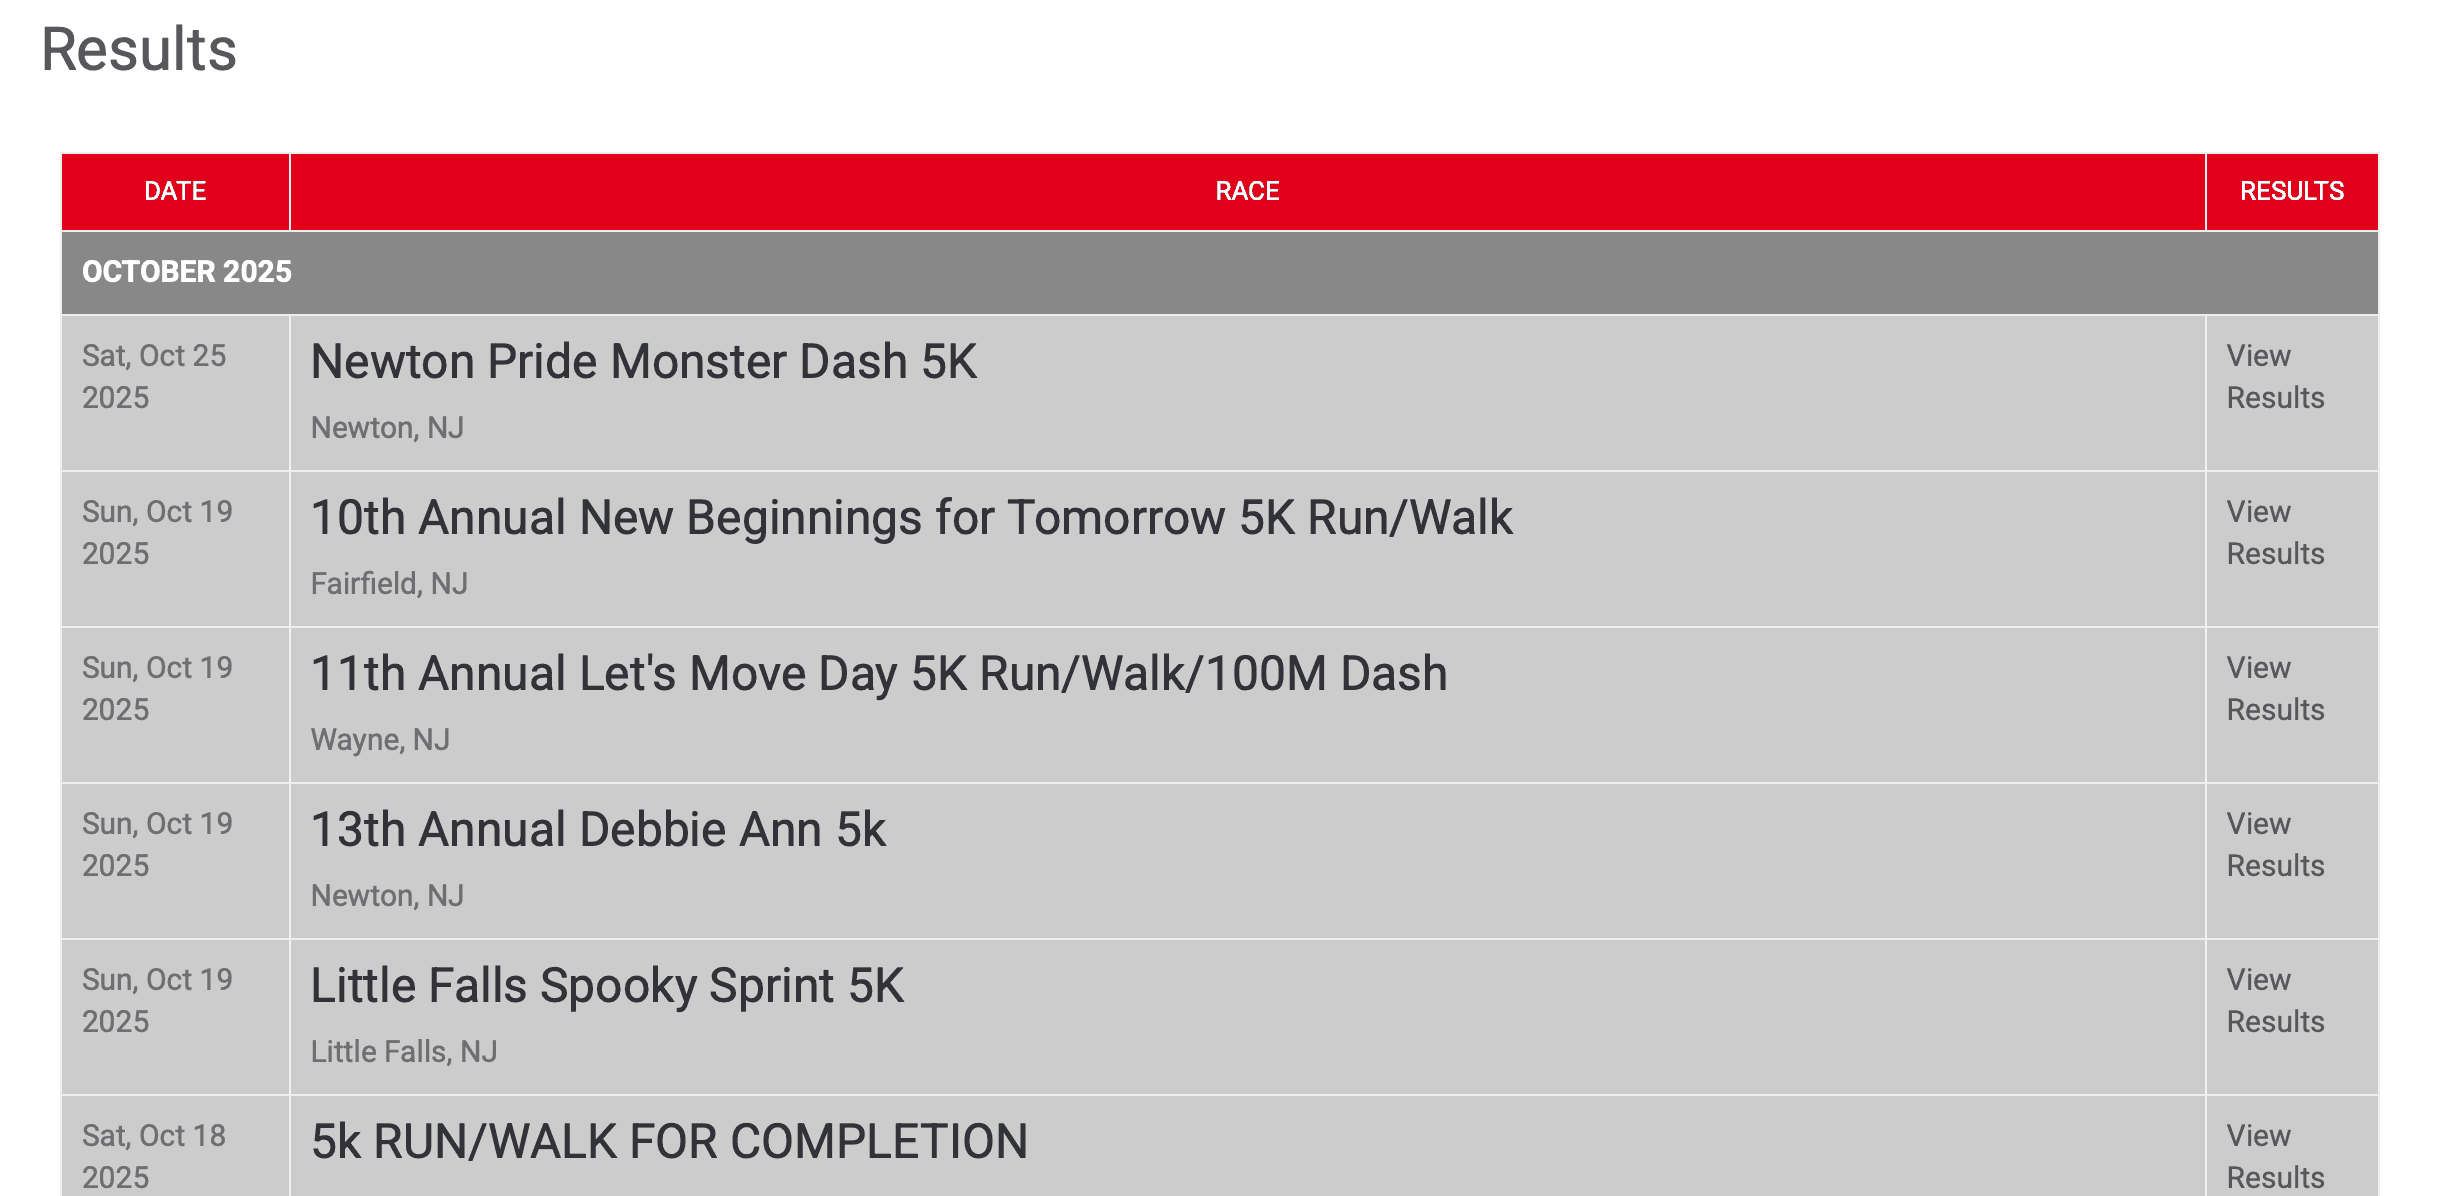View Results for Debbie Ann 5k
This screenshot has height=1196, width=2438.
pyautogui.click(x=2274, y=845)
